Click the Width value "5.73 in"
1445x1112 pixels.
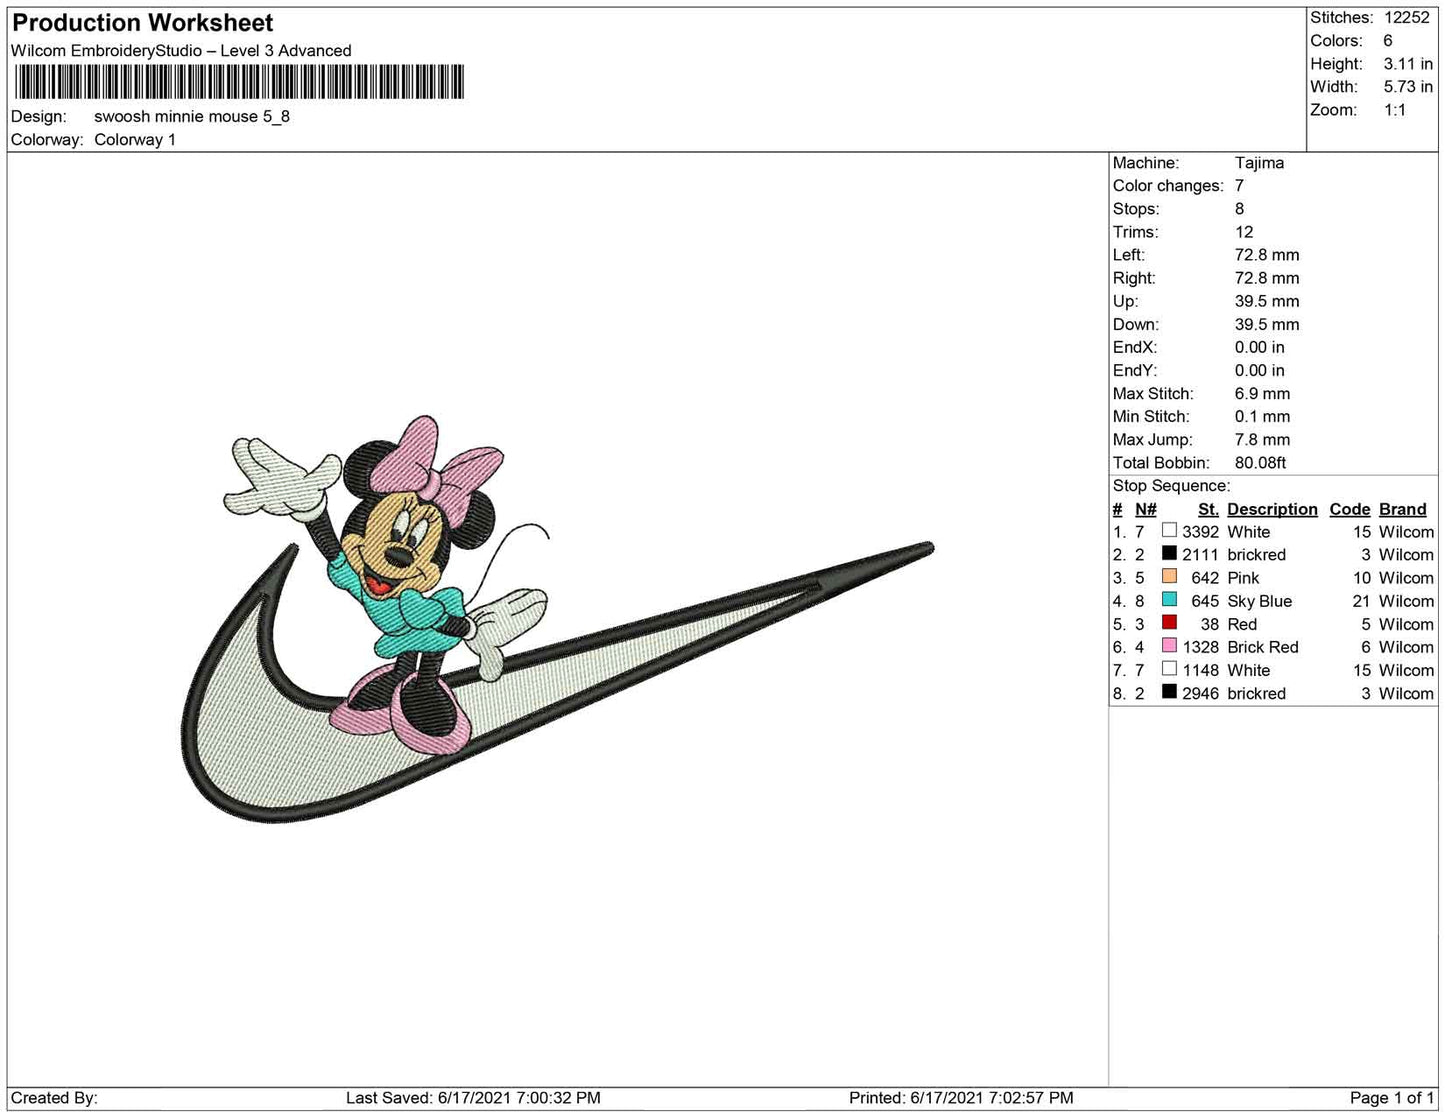click(1408, 86)
